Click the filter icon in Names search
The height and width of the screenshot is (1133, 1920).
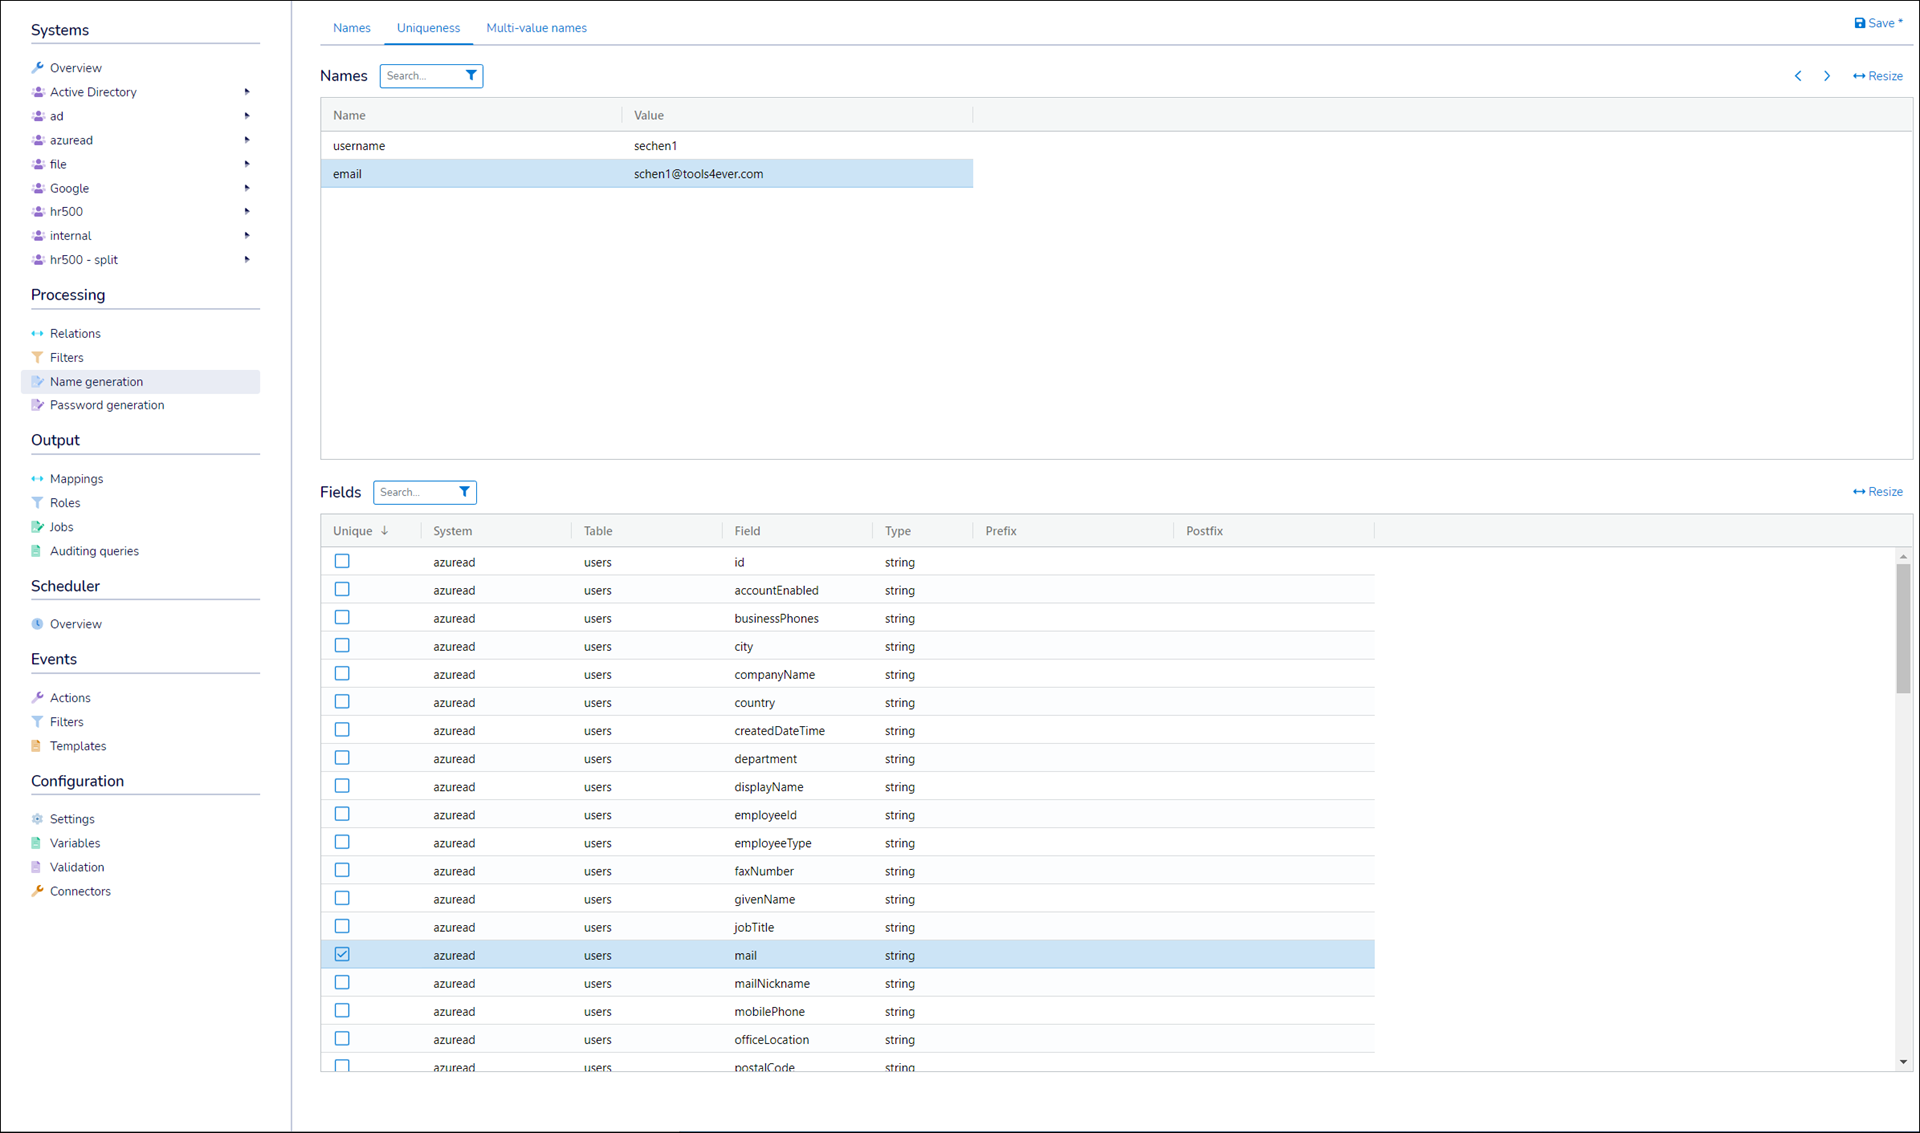[471, 76]
